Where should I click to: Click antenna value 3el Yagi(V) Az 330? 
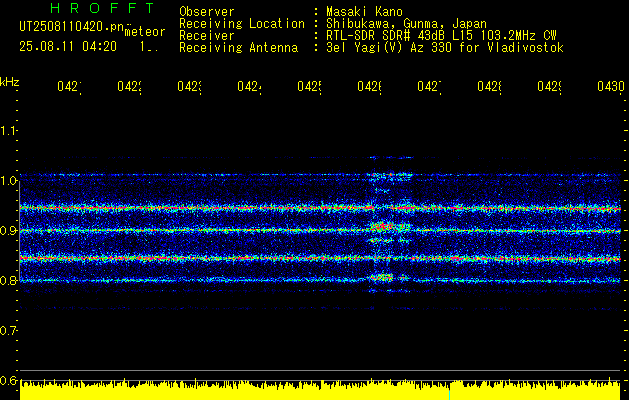(x=391, y=48)
